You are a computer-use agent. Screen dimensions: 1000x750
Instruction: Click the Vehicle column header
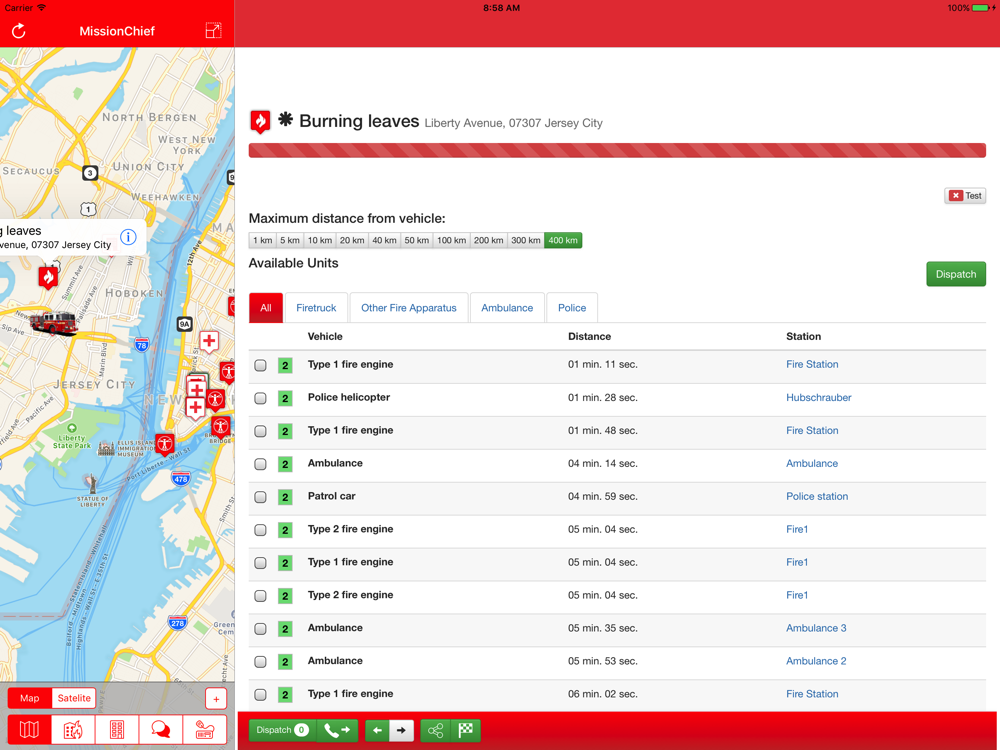[325, 336]
